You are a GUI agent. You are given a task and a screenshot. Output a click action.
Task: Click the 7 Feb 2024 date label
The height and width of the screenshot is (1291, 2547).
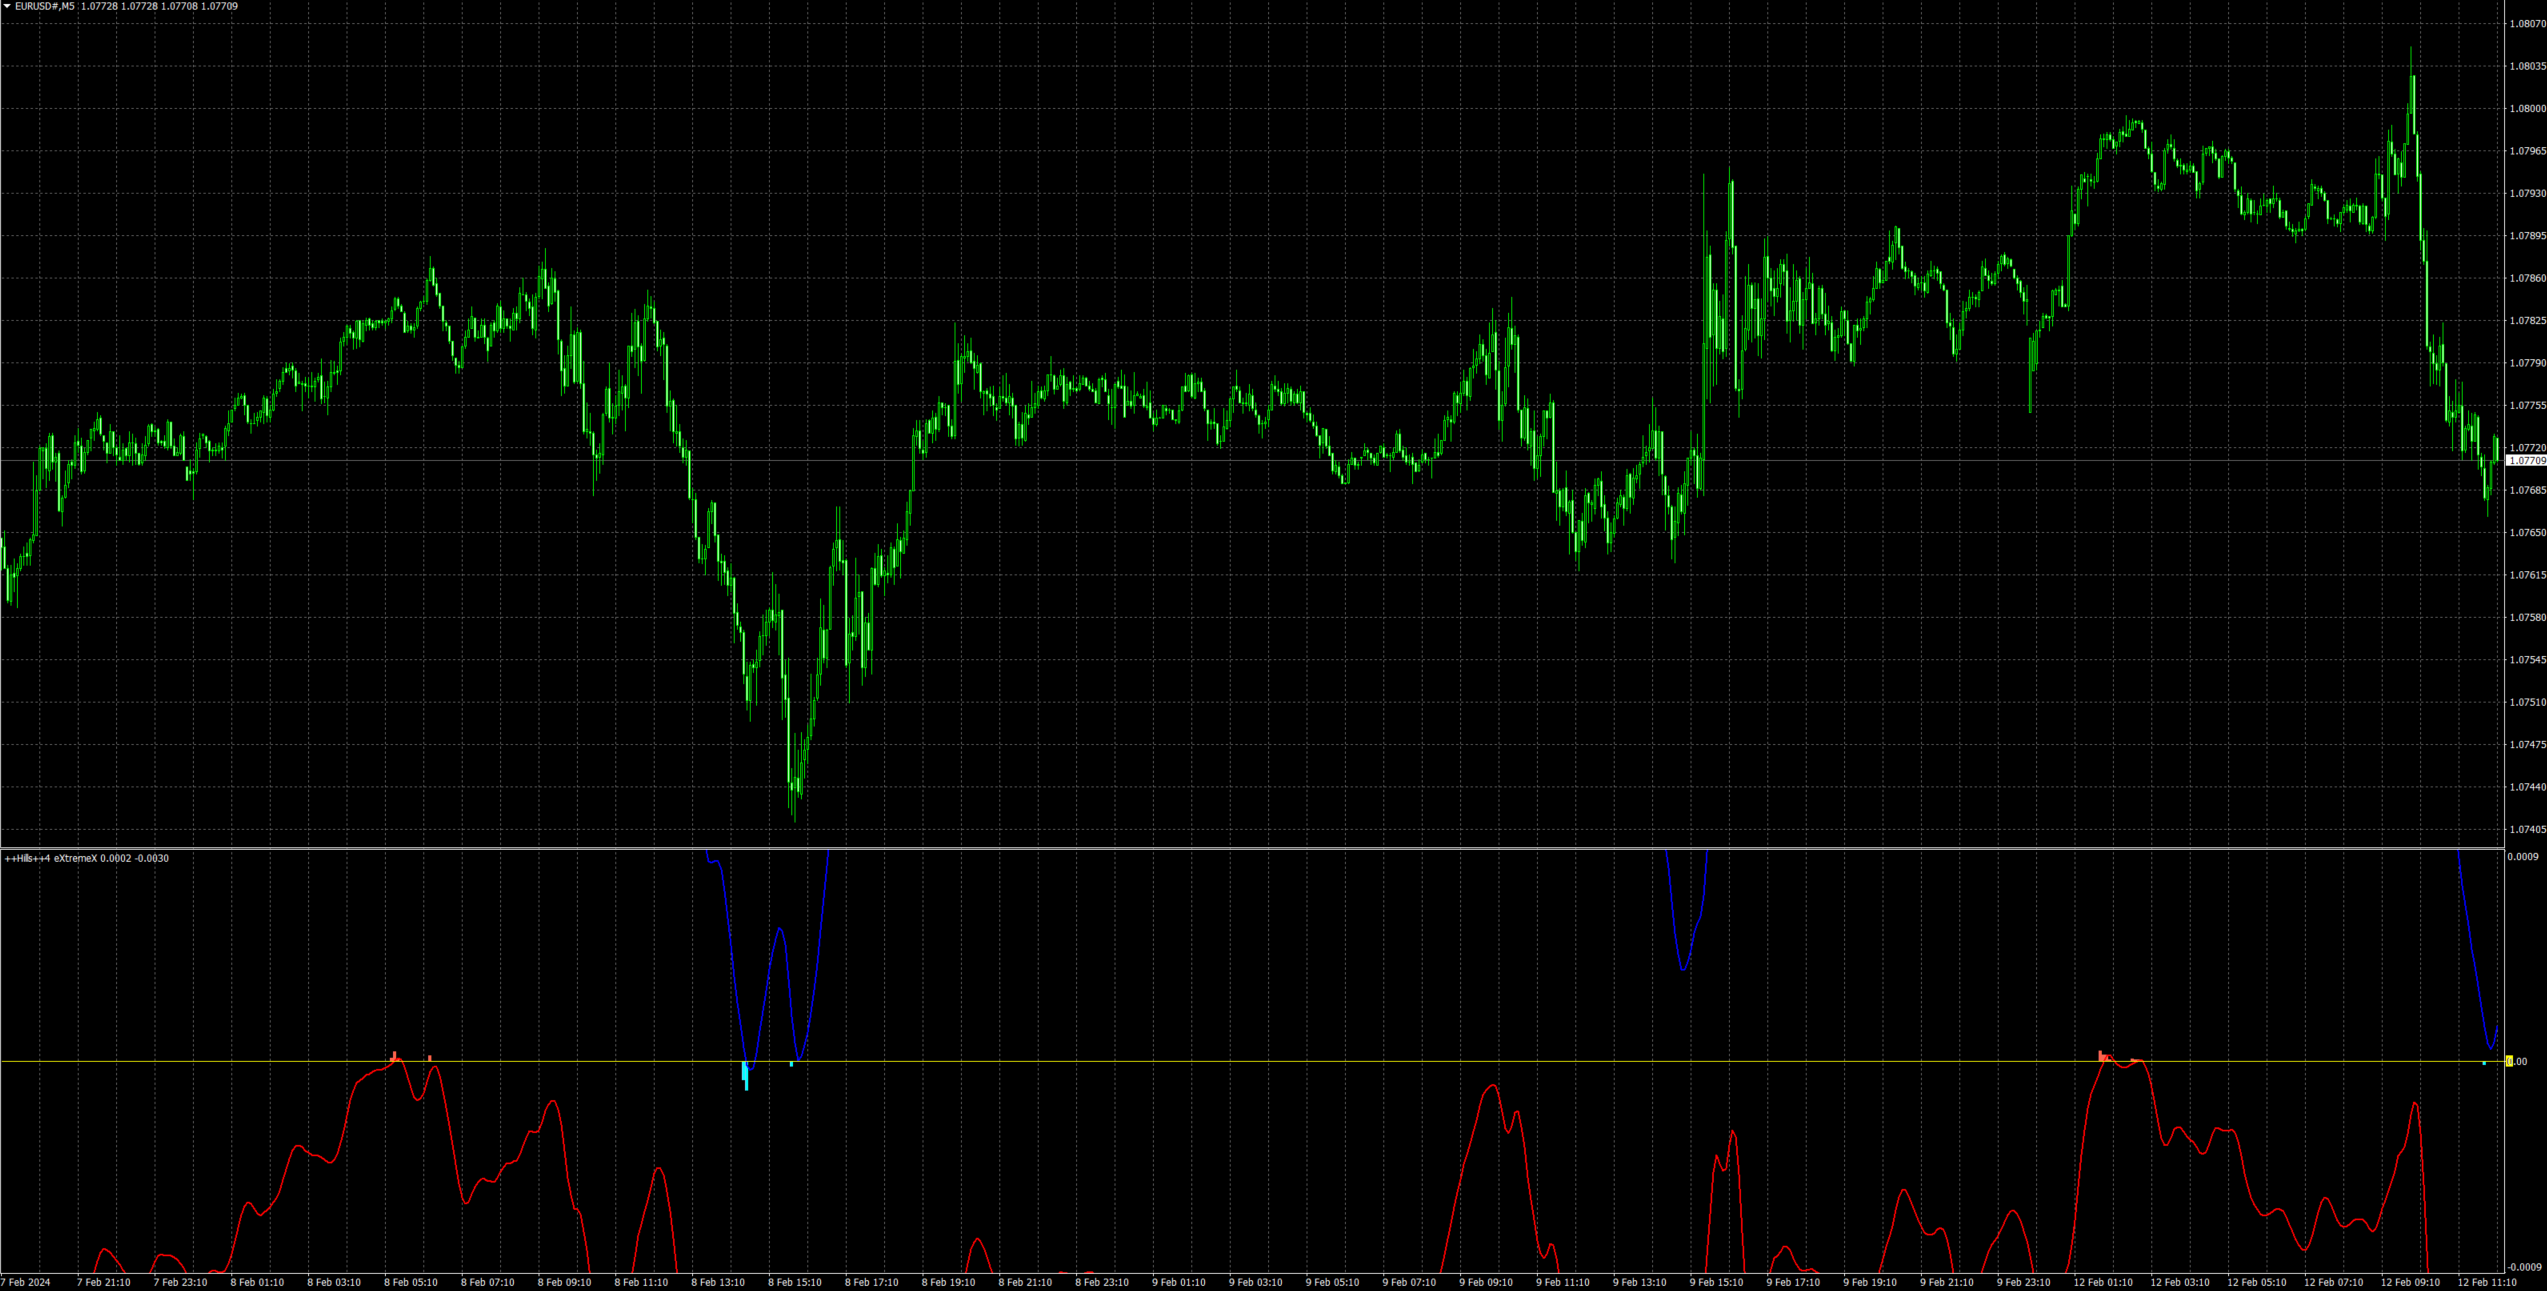(26, 1282)
